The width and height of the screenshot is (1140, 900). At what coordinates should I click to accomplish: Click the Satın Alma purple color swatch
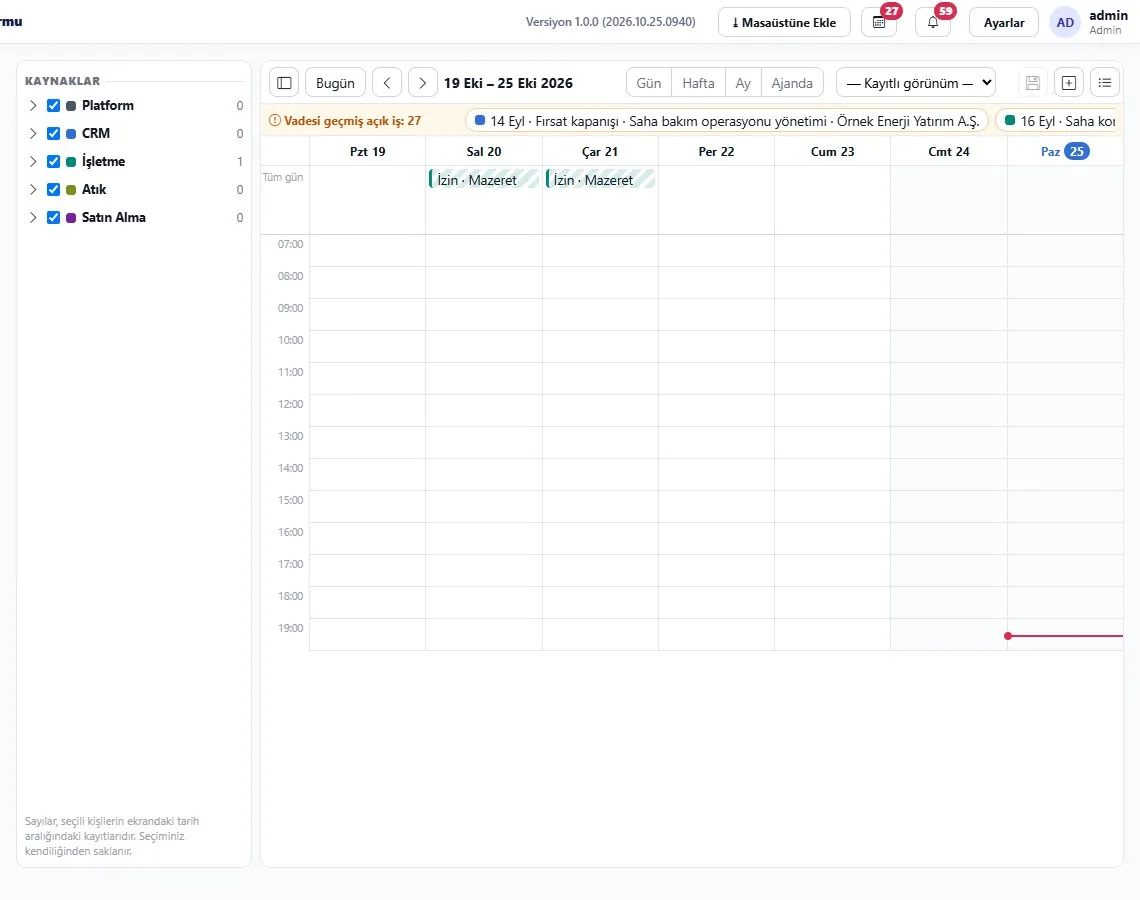point(71,217)
